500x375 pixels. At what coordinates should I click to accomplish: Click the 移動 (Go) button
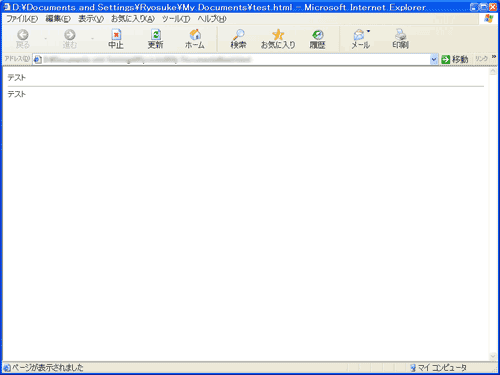tap(455, 60)
